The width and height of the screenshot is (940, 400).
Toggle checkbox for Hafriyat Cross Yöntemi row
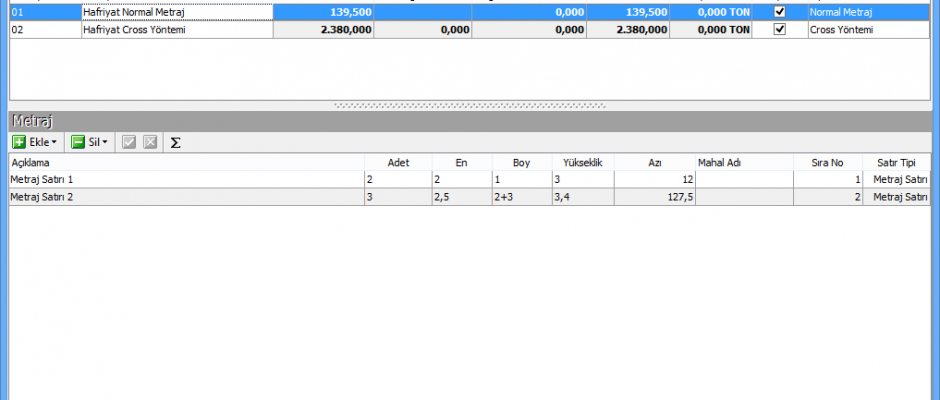pyautogui.click(x=780, y=29)
